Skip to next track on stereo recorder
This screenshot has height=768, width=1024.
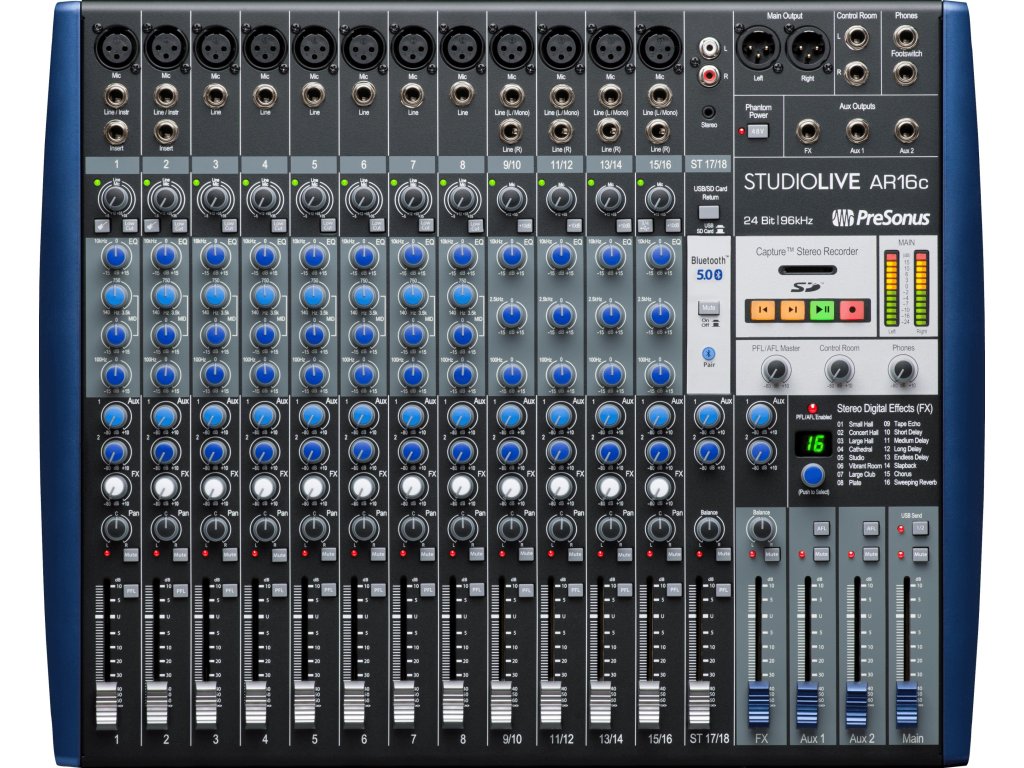792,310
